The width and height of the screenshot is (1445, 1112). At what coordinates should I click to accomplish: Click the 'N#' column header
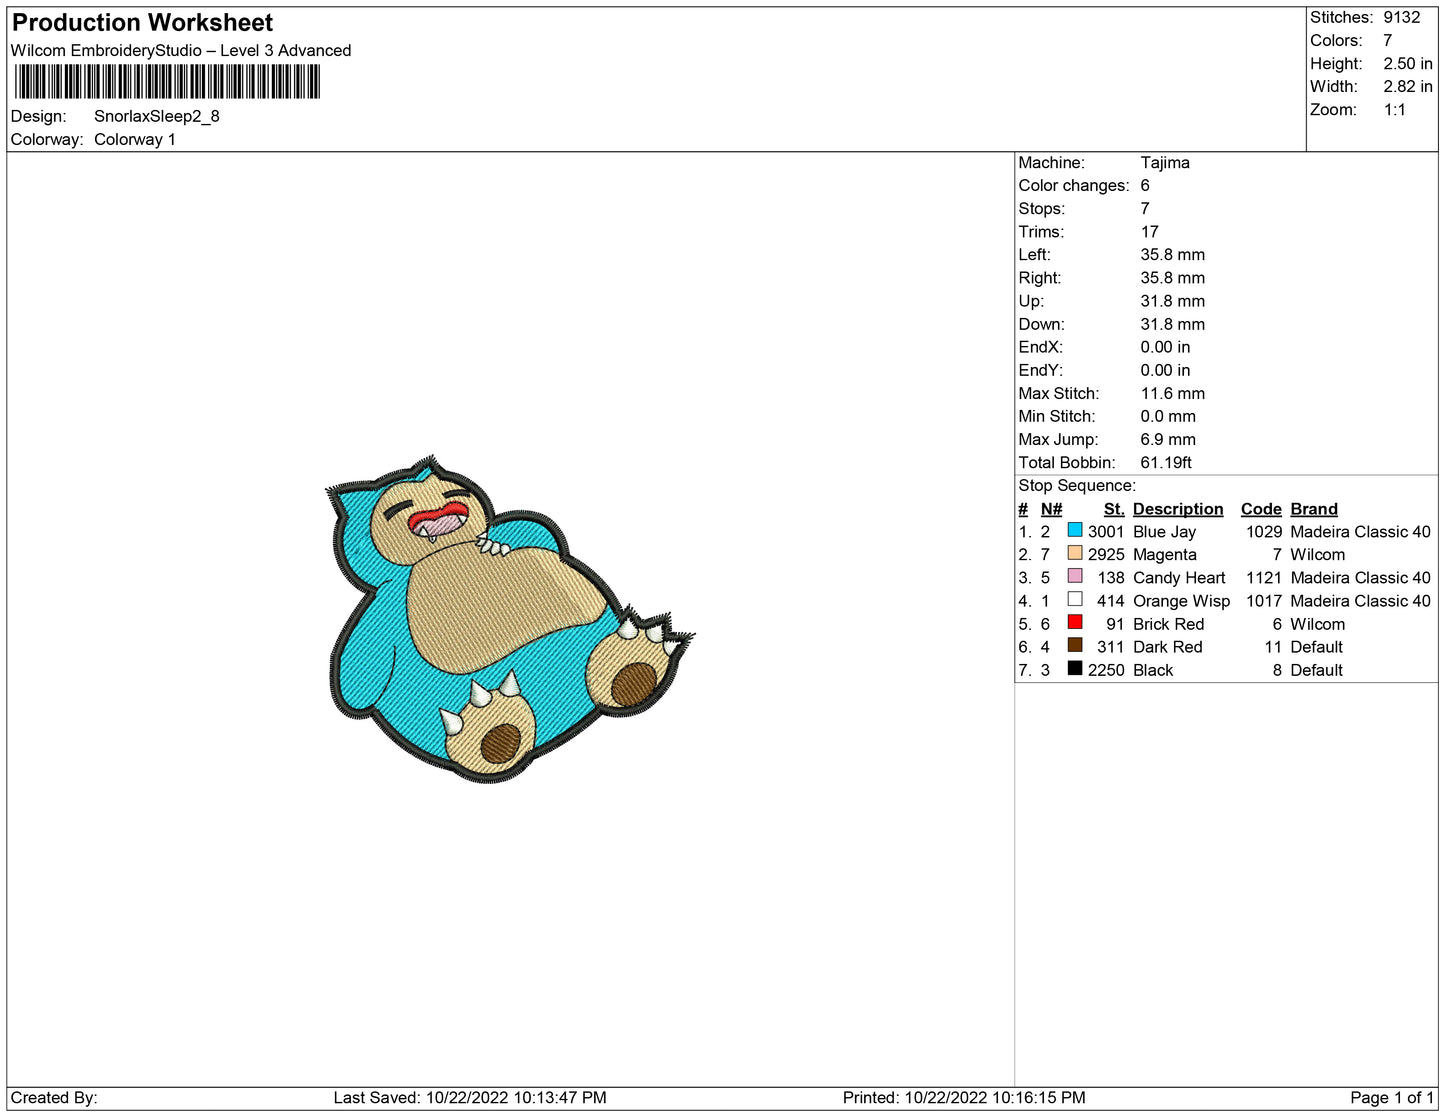1051,509
